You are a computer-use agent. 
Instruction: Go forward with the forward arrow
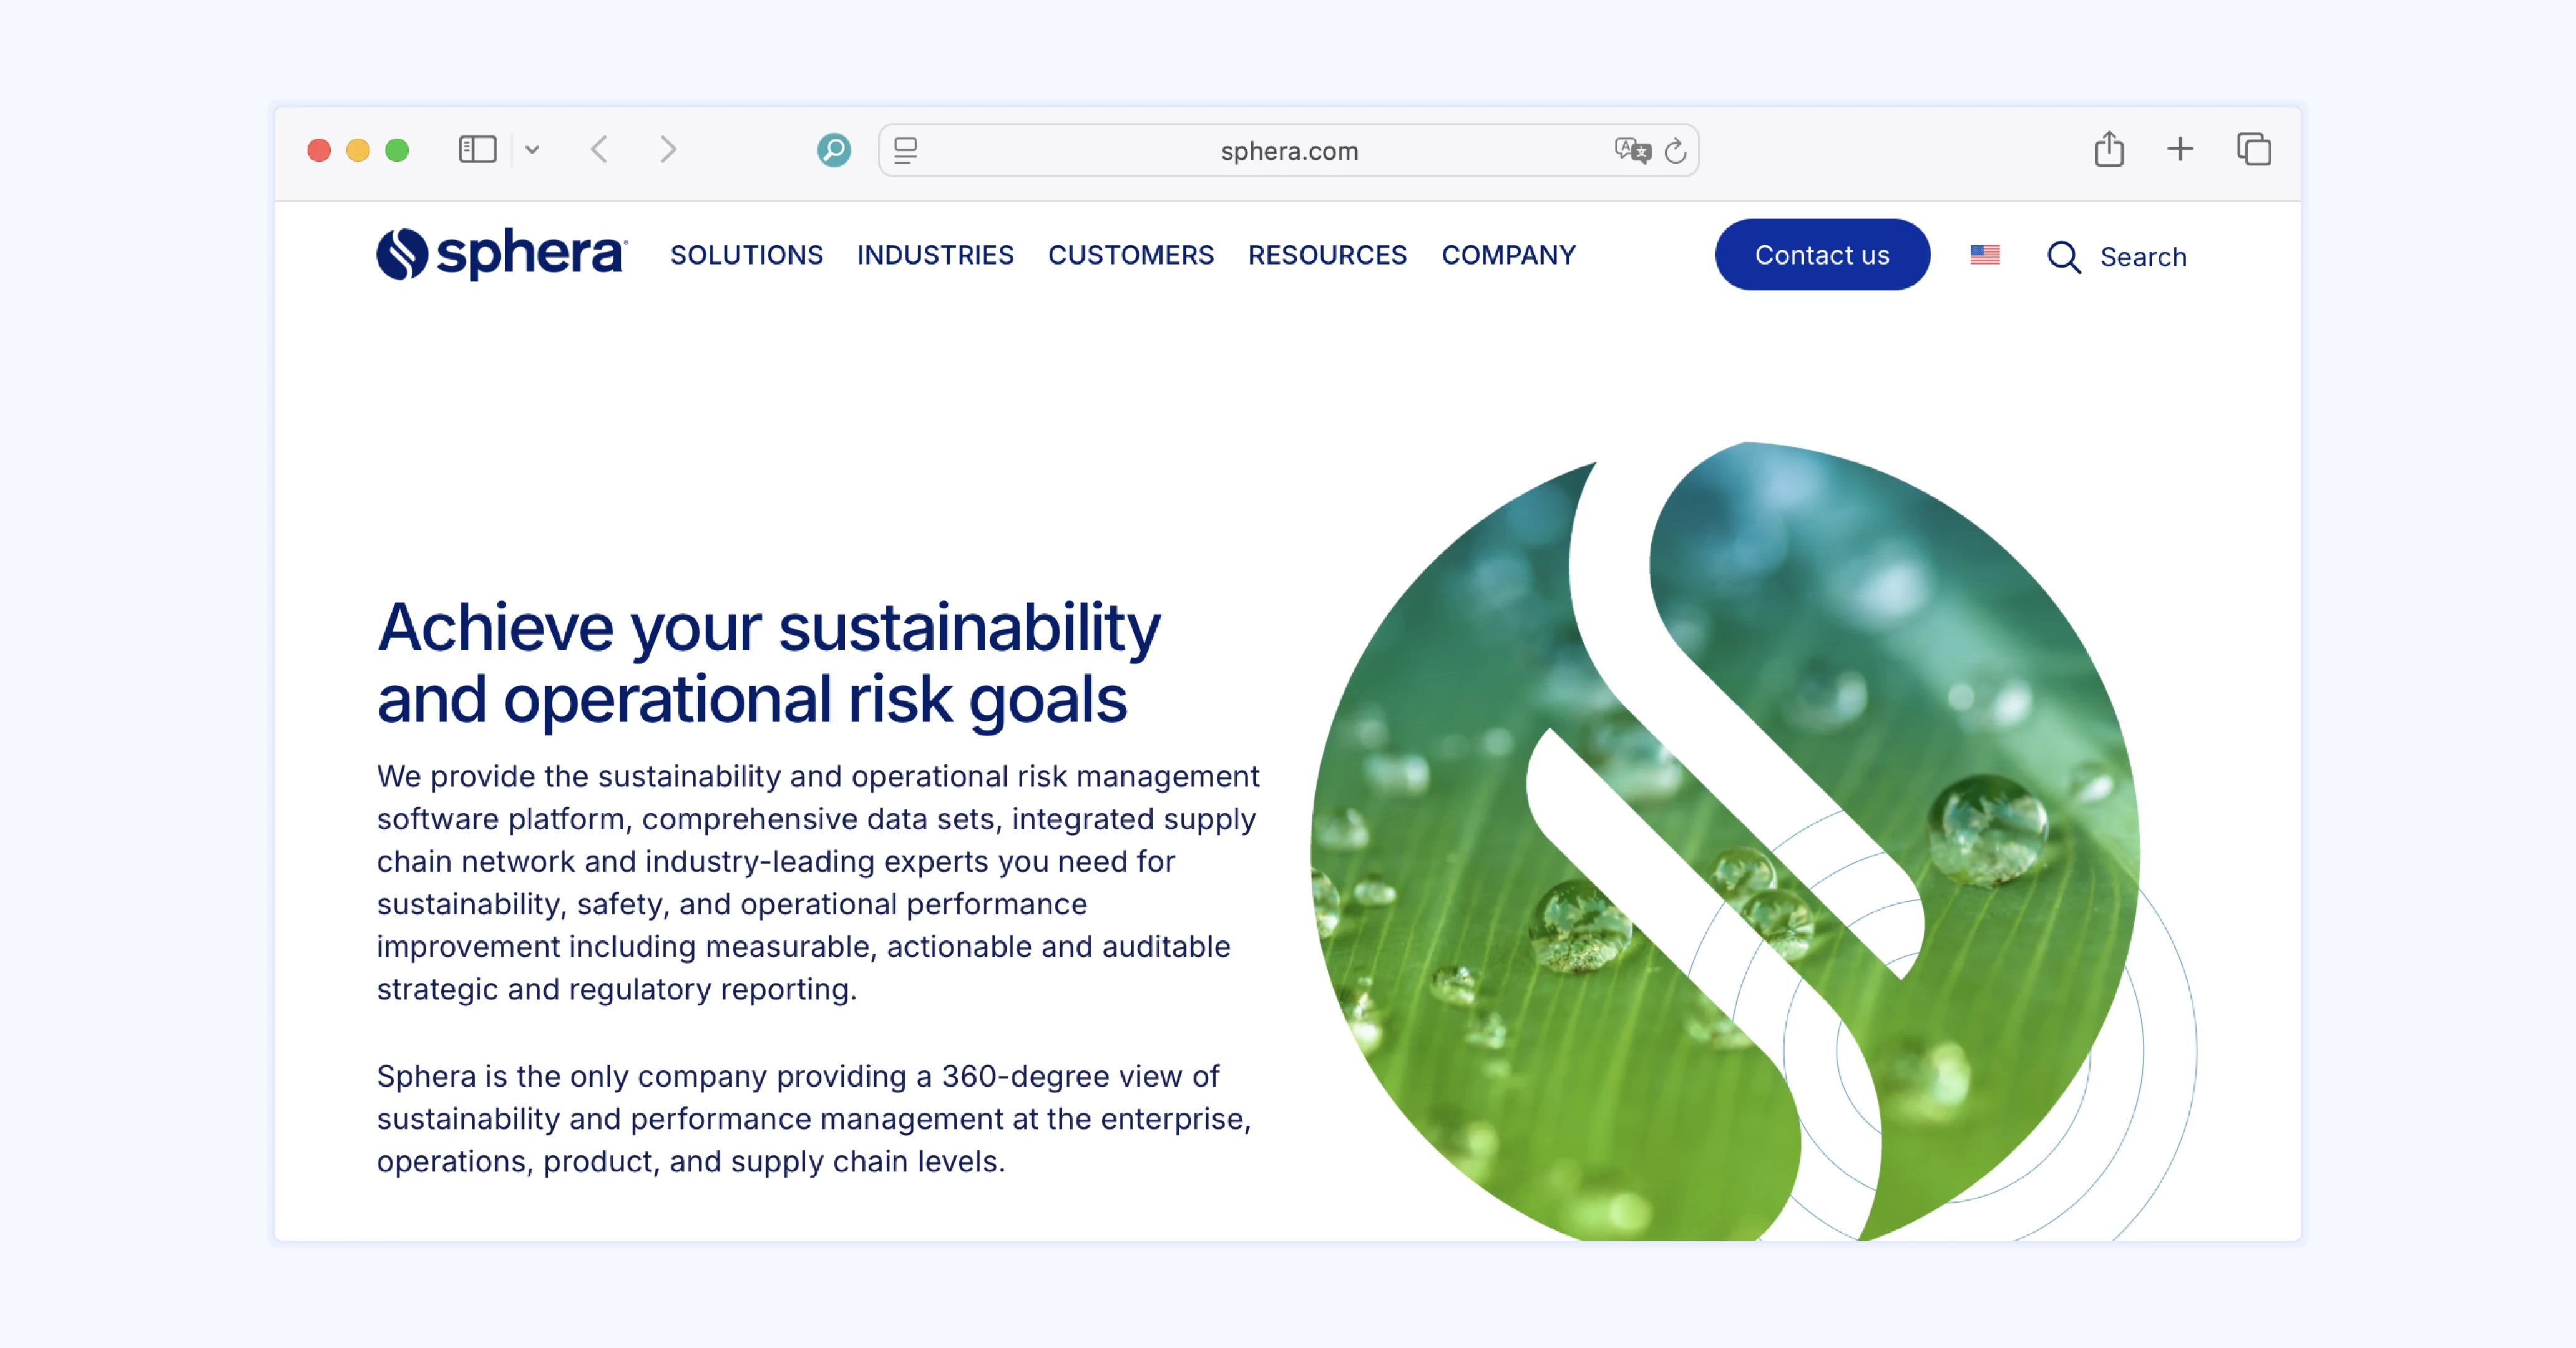click(668, 150)
